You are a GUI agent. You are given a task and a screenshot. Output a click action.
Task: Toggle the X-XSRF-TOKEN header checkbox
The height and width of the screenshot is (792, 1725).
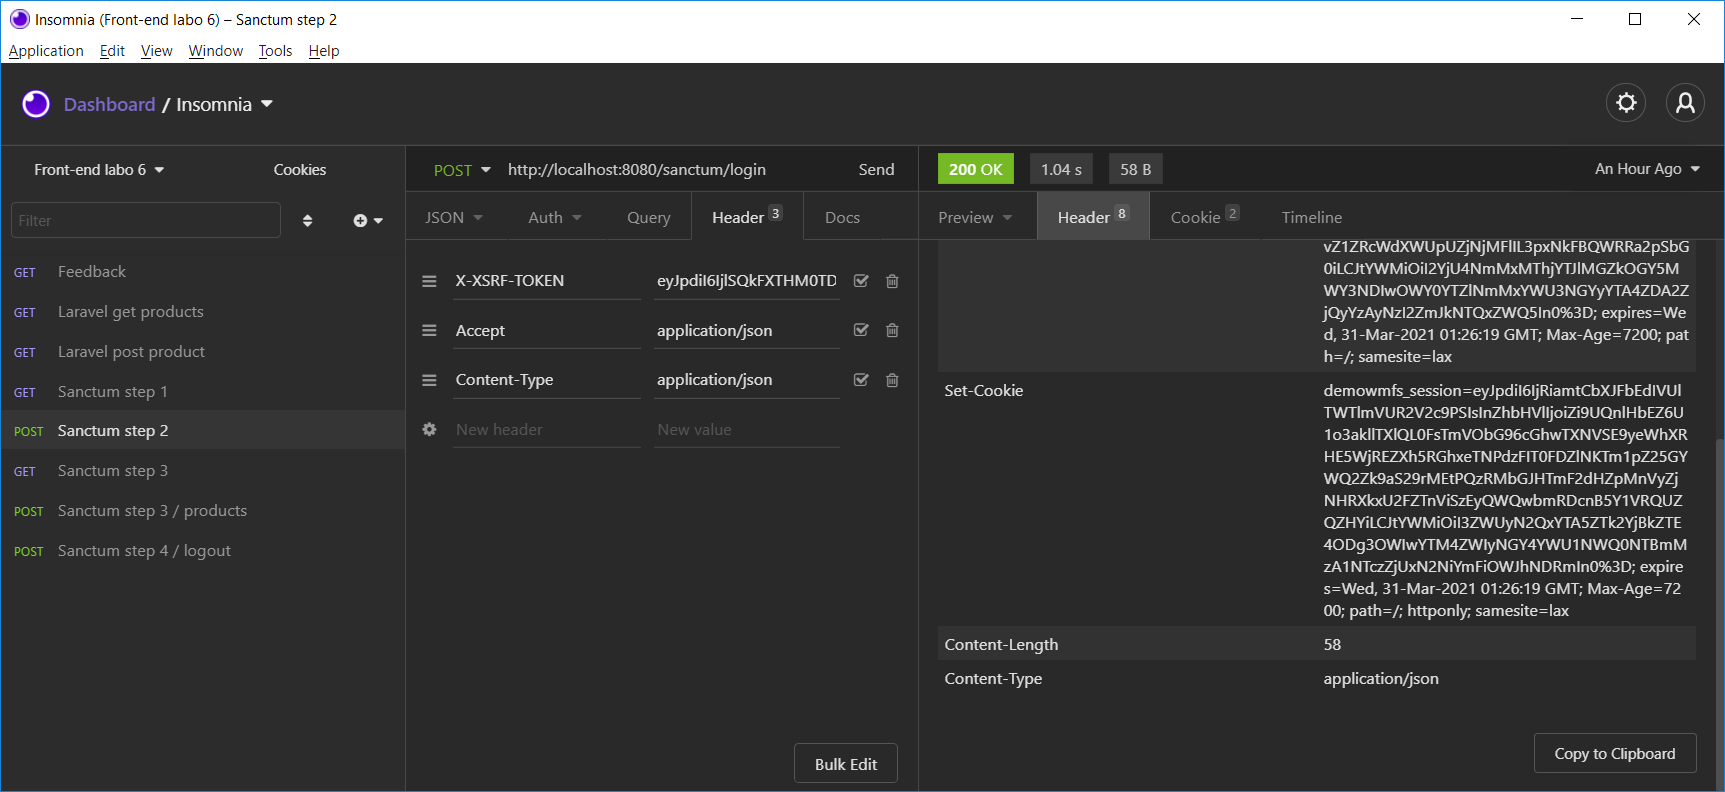[861, 281]
